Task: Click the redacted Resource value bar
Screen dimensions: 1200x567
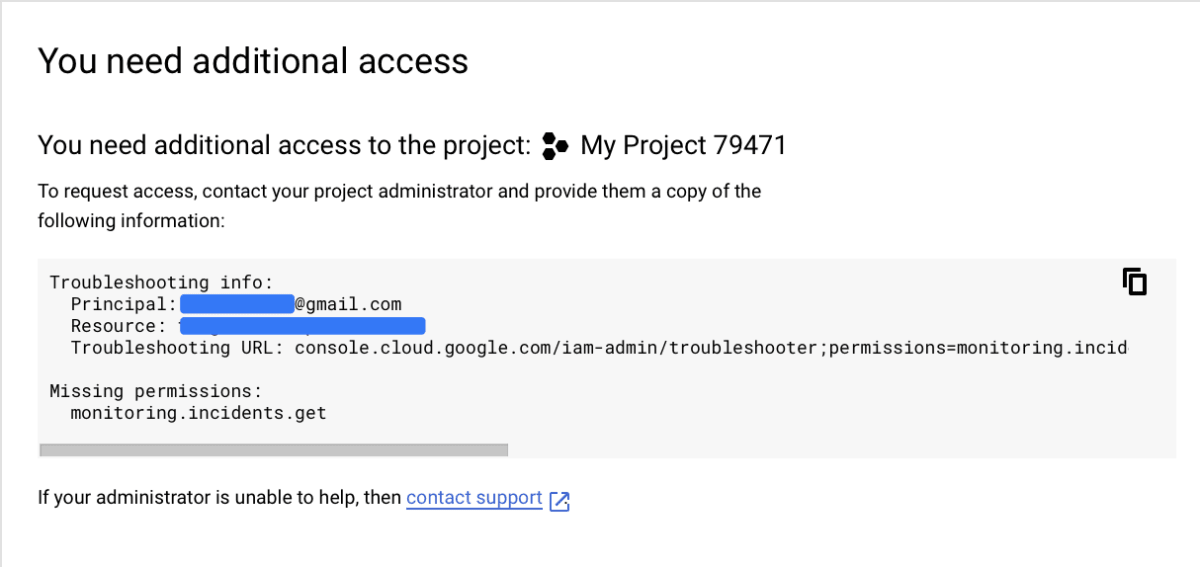Action: click(302, 325)
